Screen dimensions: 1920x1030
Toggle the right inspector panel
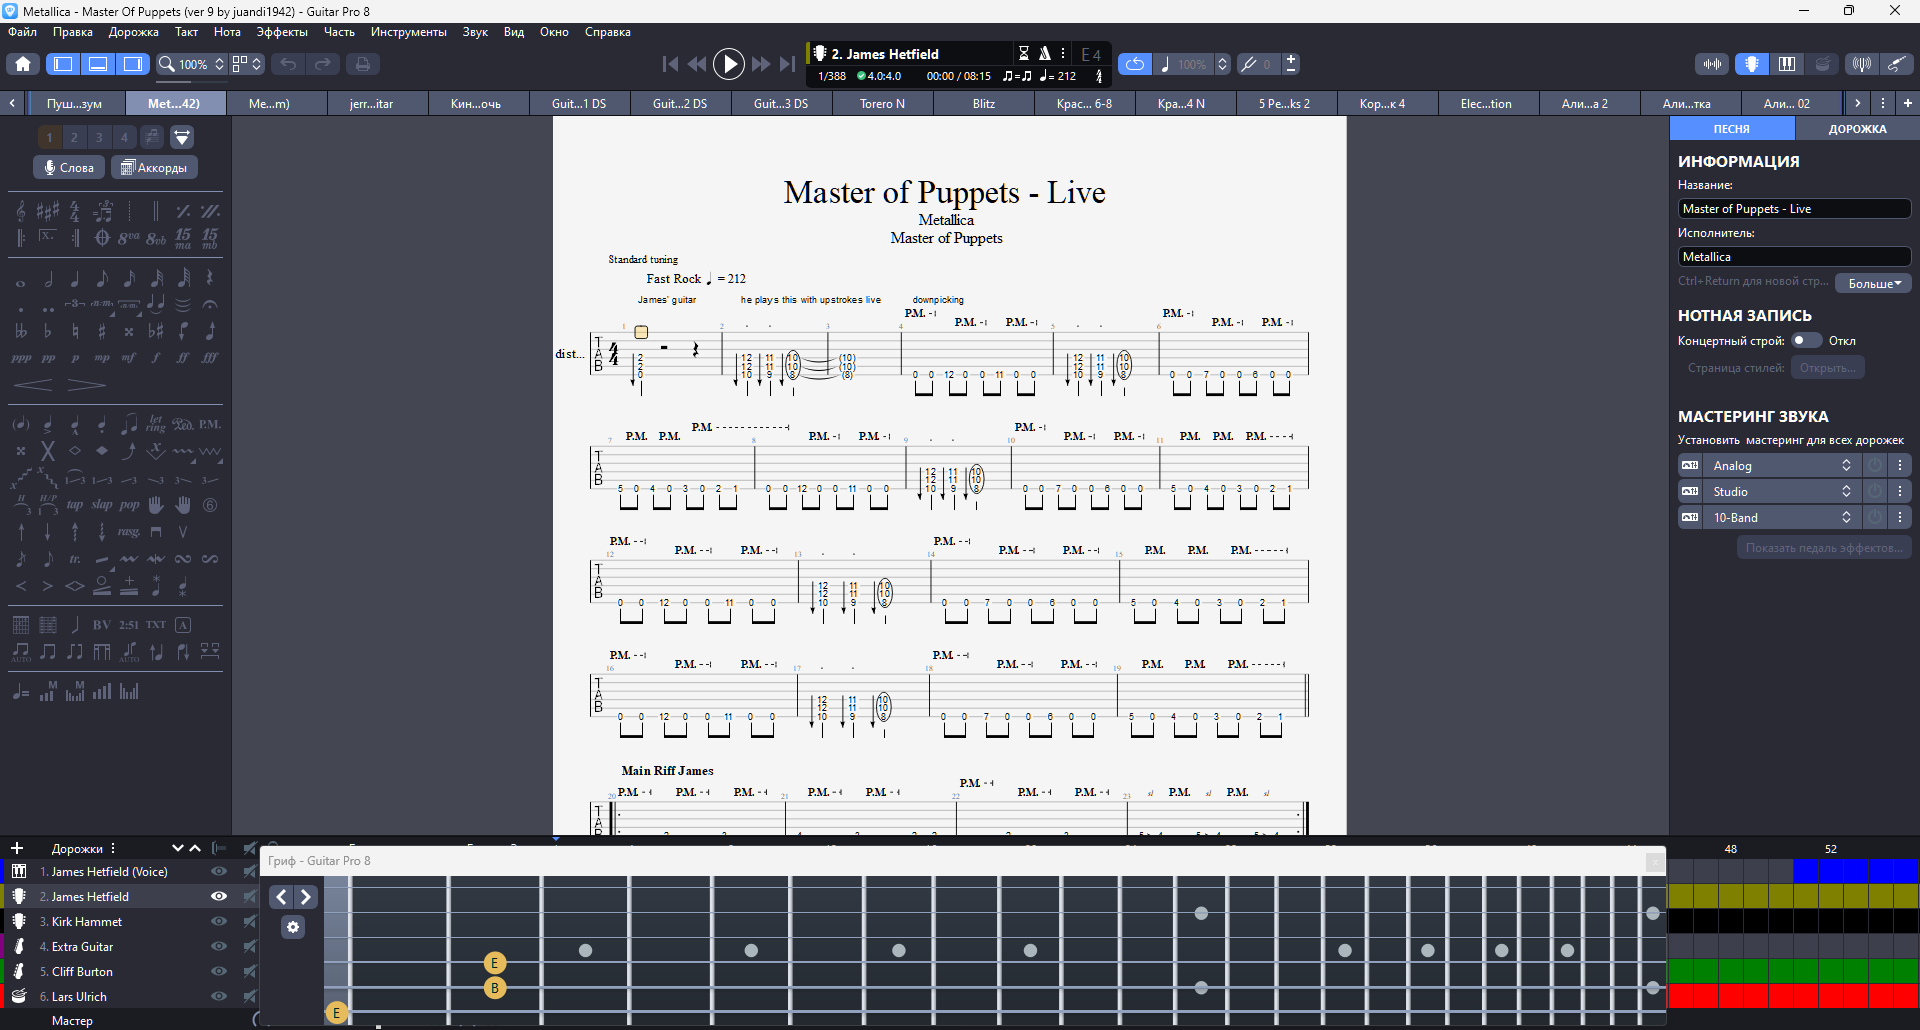pos(133,64)
